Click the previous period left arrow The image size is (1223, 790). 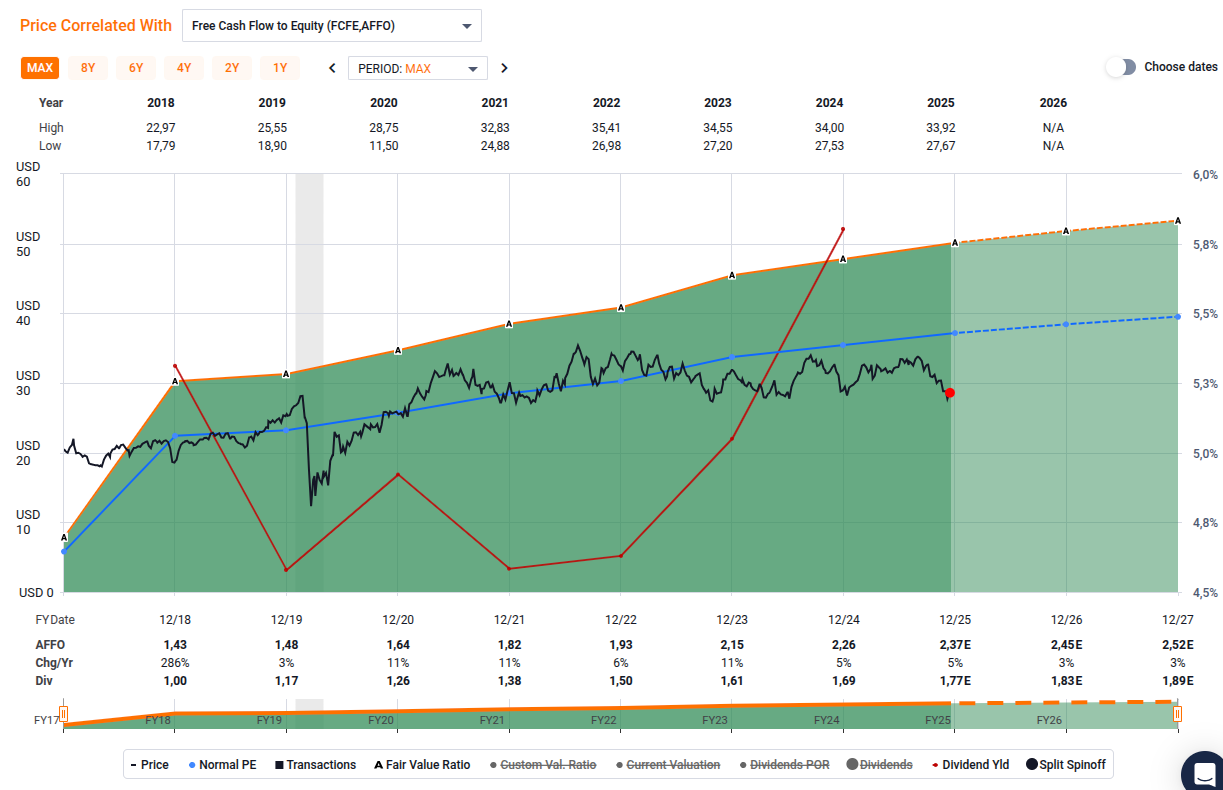(x=332, y=68)
